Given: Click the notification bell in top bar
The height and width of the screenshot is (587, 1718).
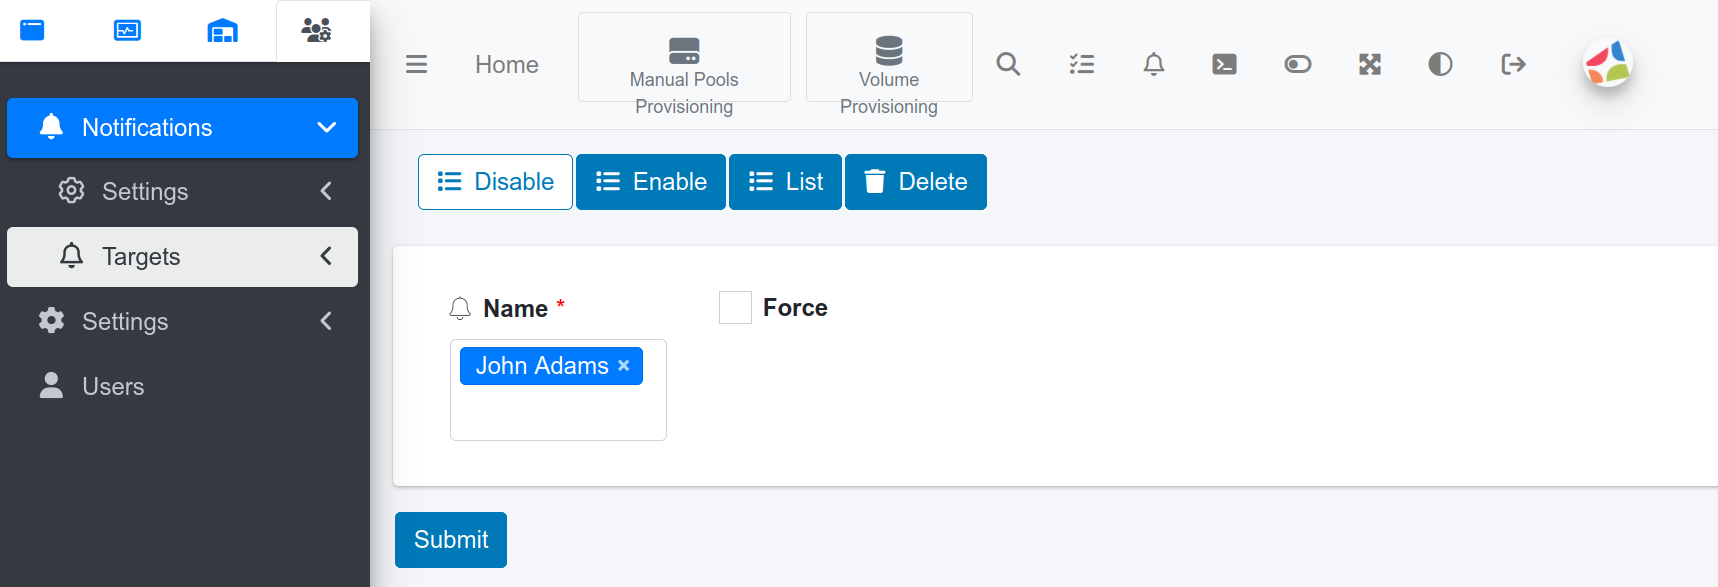Looking at the screenshot, I should click(1153, 64).
